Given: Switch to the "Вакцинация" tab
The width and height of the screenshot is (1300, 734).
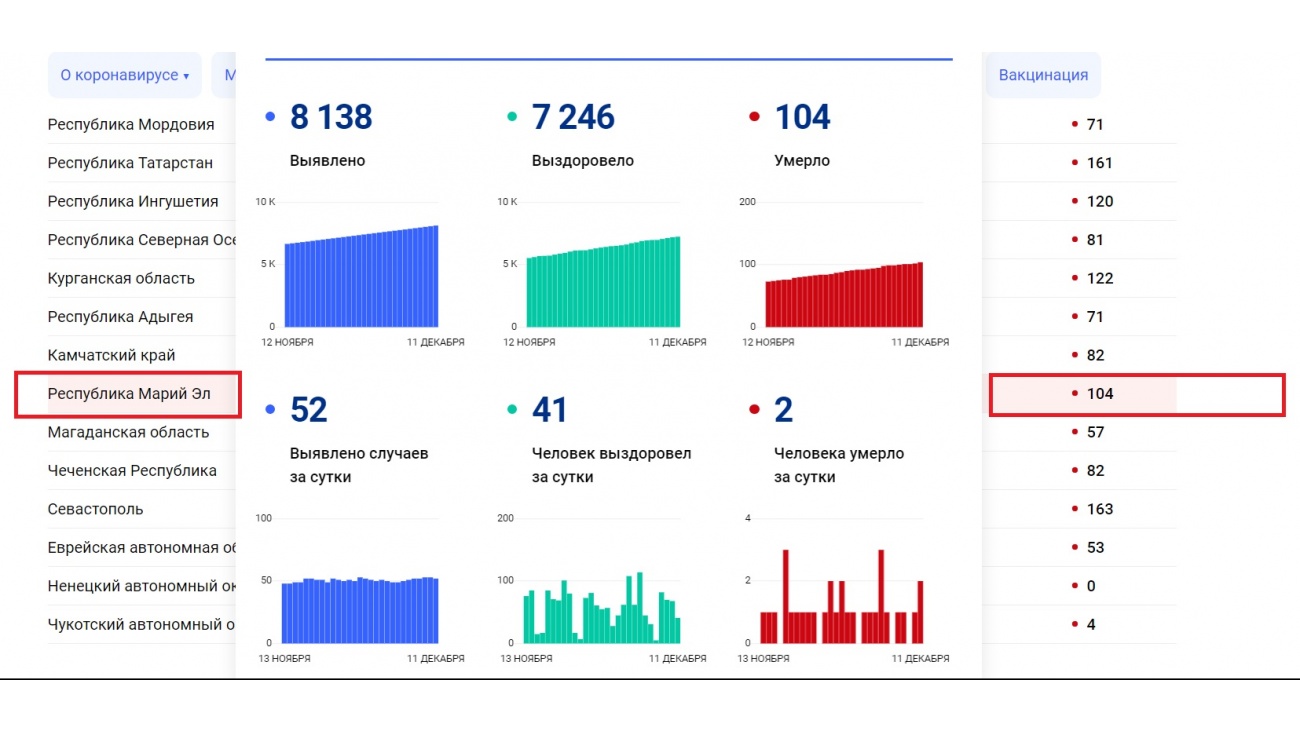Looking at the screenshot, I should (x=1042, y=75).
